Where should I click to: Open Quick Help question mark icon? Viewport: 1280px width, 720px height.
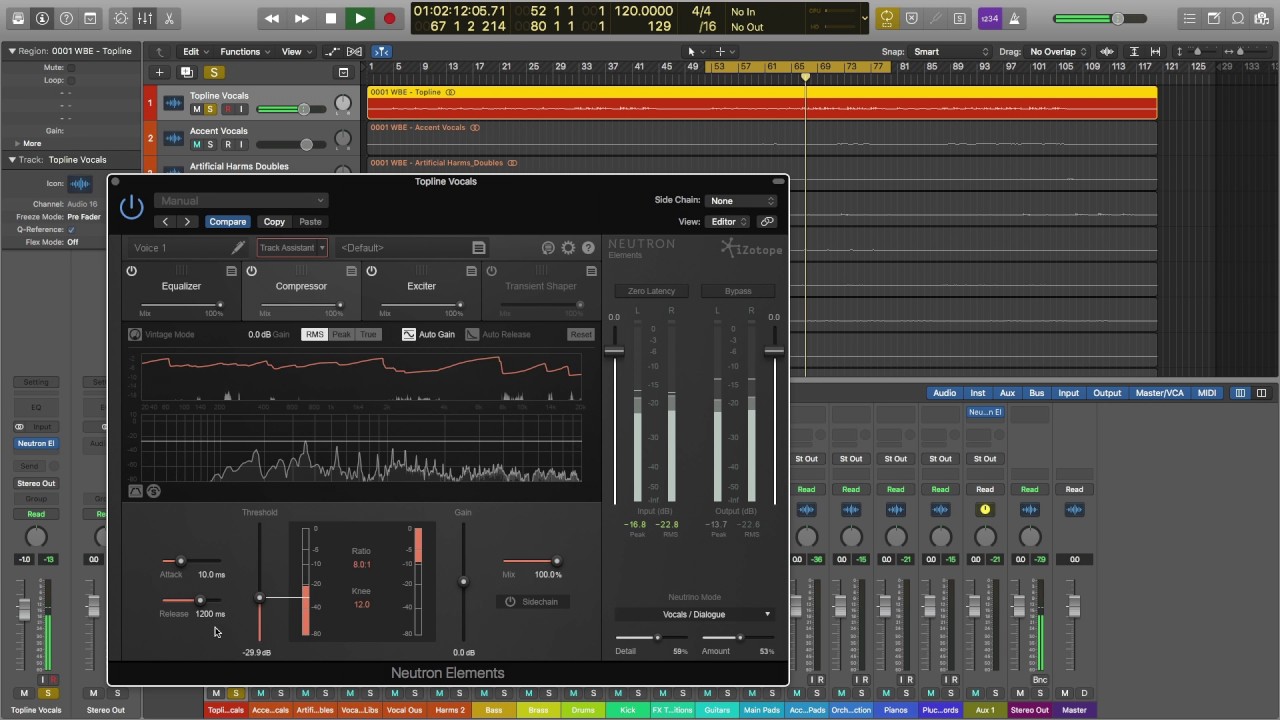[66, 18]
